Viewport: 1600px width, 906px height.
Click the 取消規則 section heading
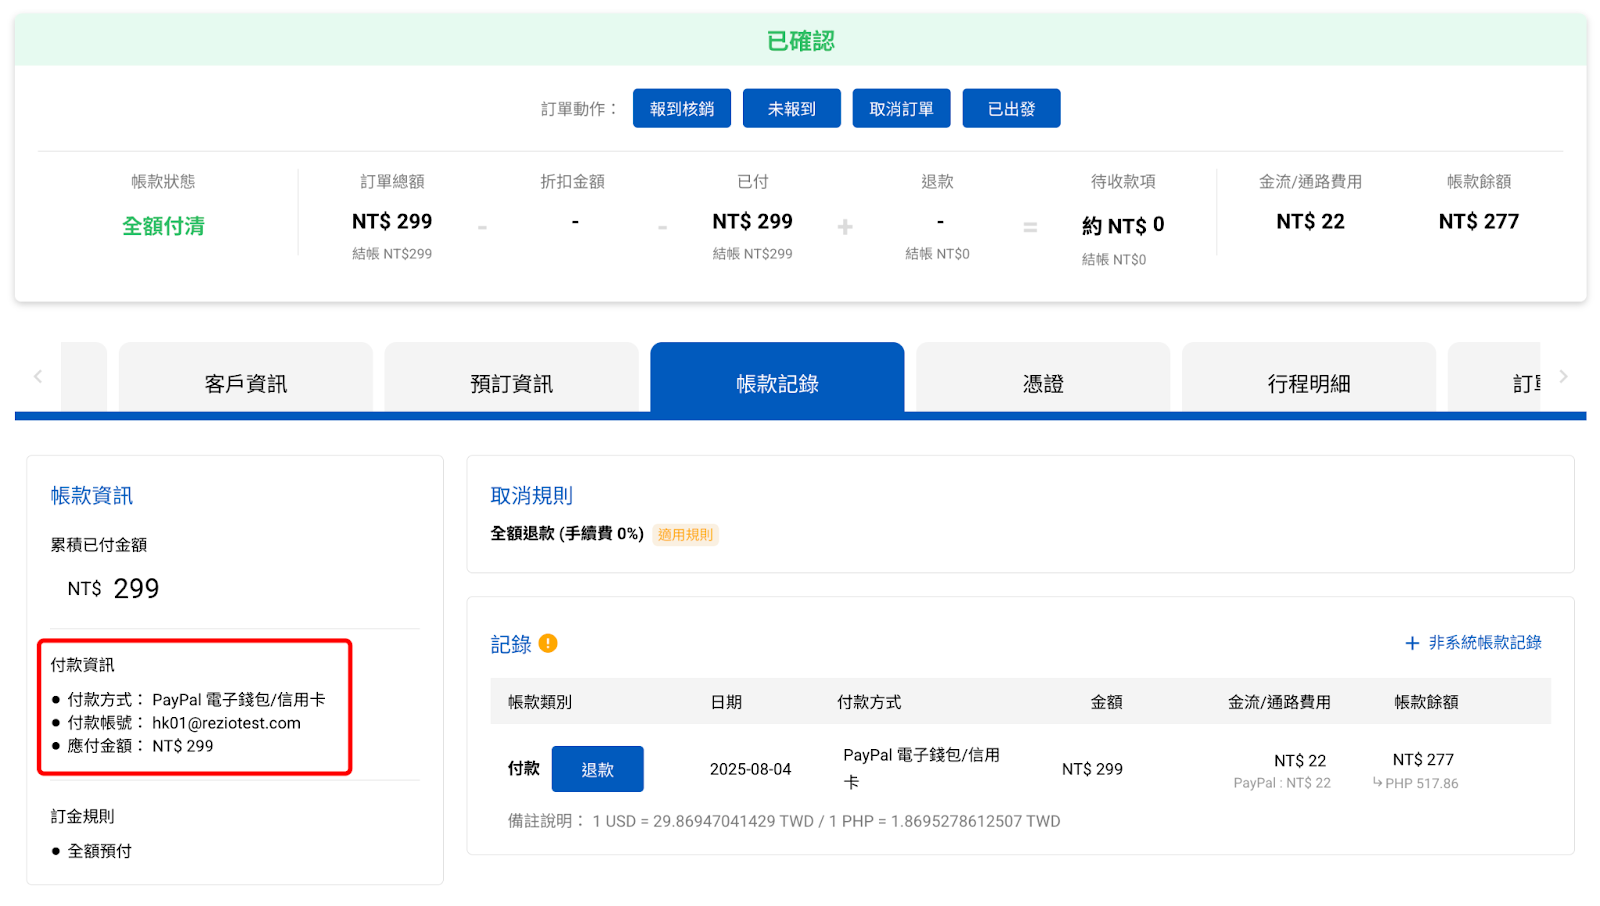point(531,496)
